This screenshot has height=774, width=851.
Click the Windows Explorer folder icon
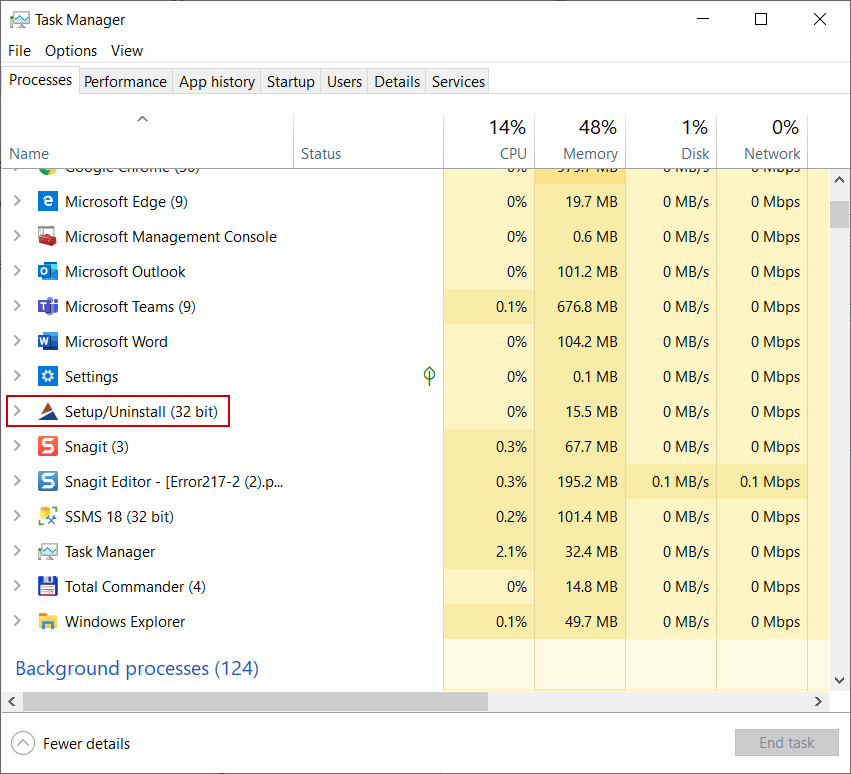coord(48,621)
